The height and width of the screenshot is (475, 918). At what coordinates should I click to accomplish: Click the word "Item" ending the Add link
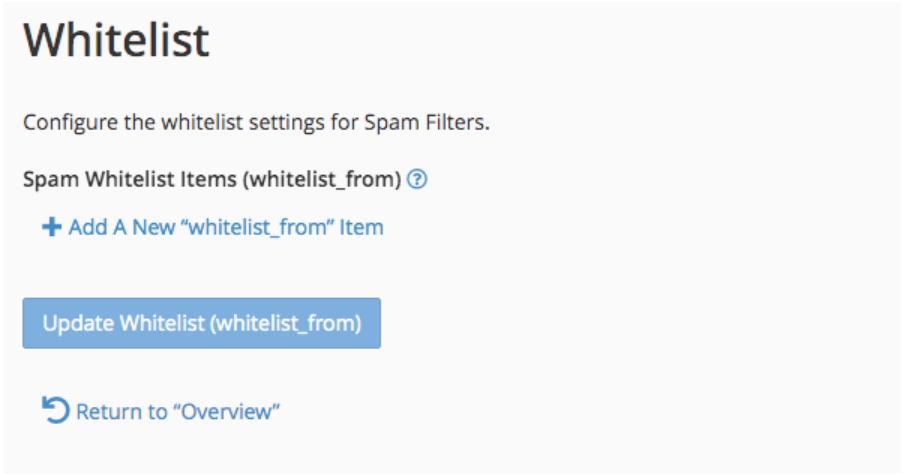[x=361, y=228]
